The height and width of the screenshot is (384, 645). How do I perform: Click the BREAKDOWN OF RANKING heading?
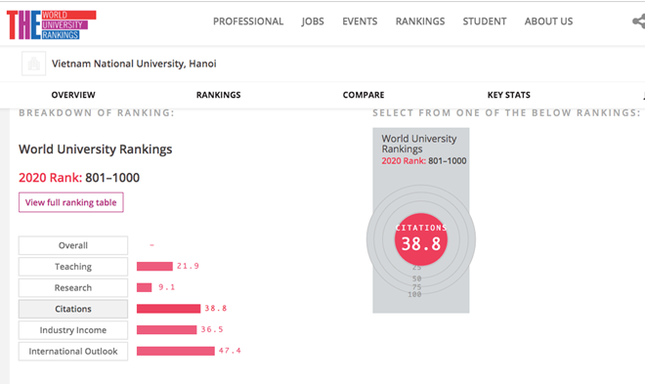coord(97,113)
